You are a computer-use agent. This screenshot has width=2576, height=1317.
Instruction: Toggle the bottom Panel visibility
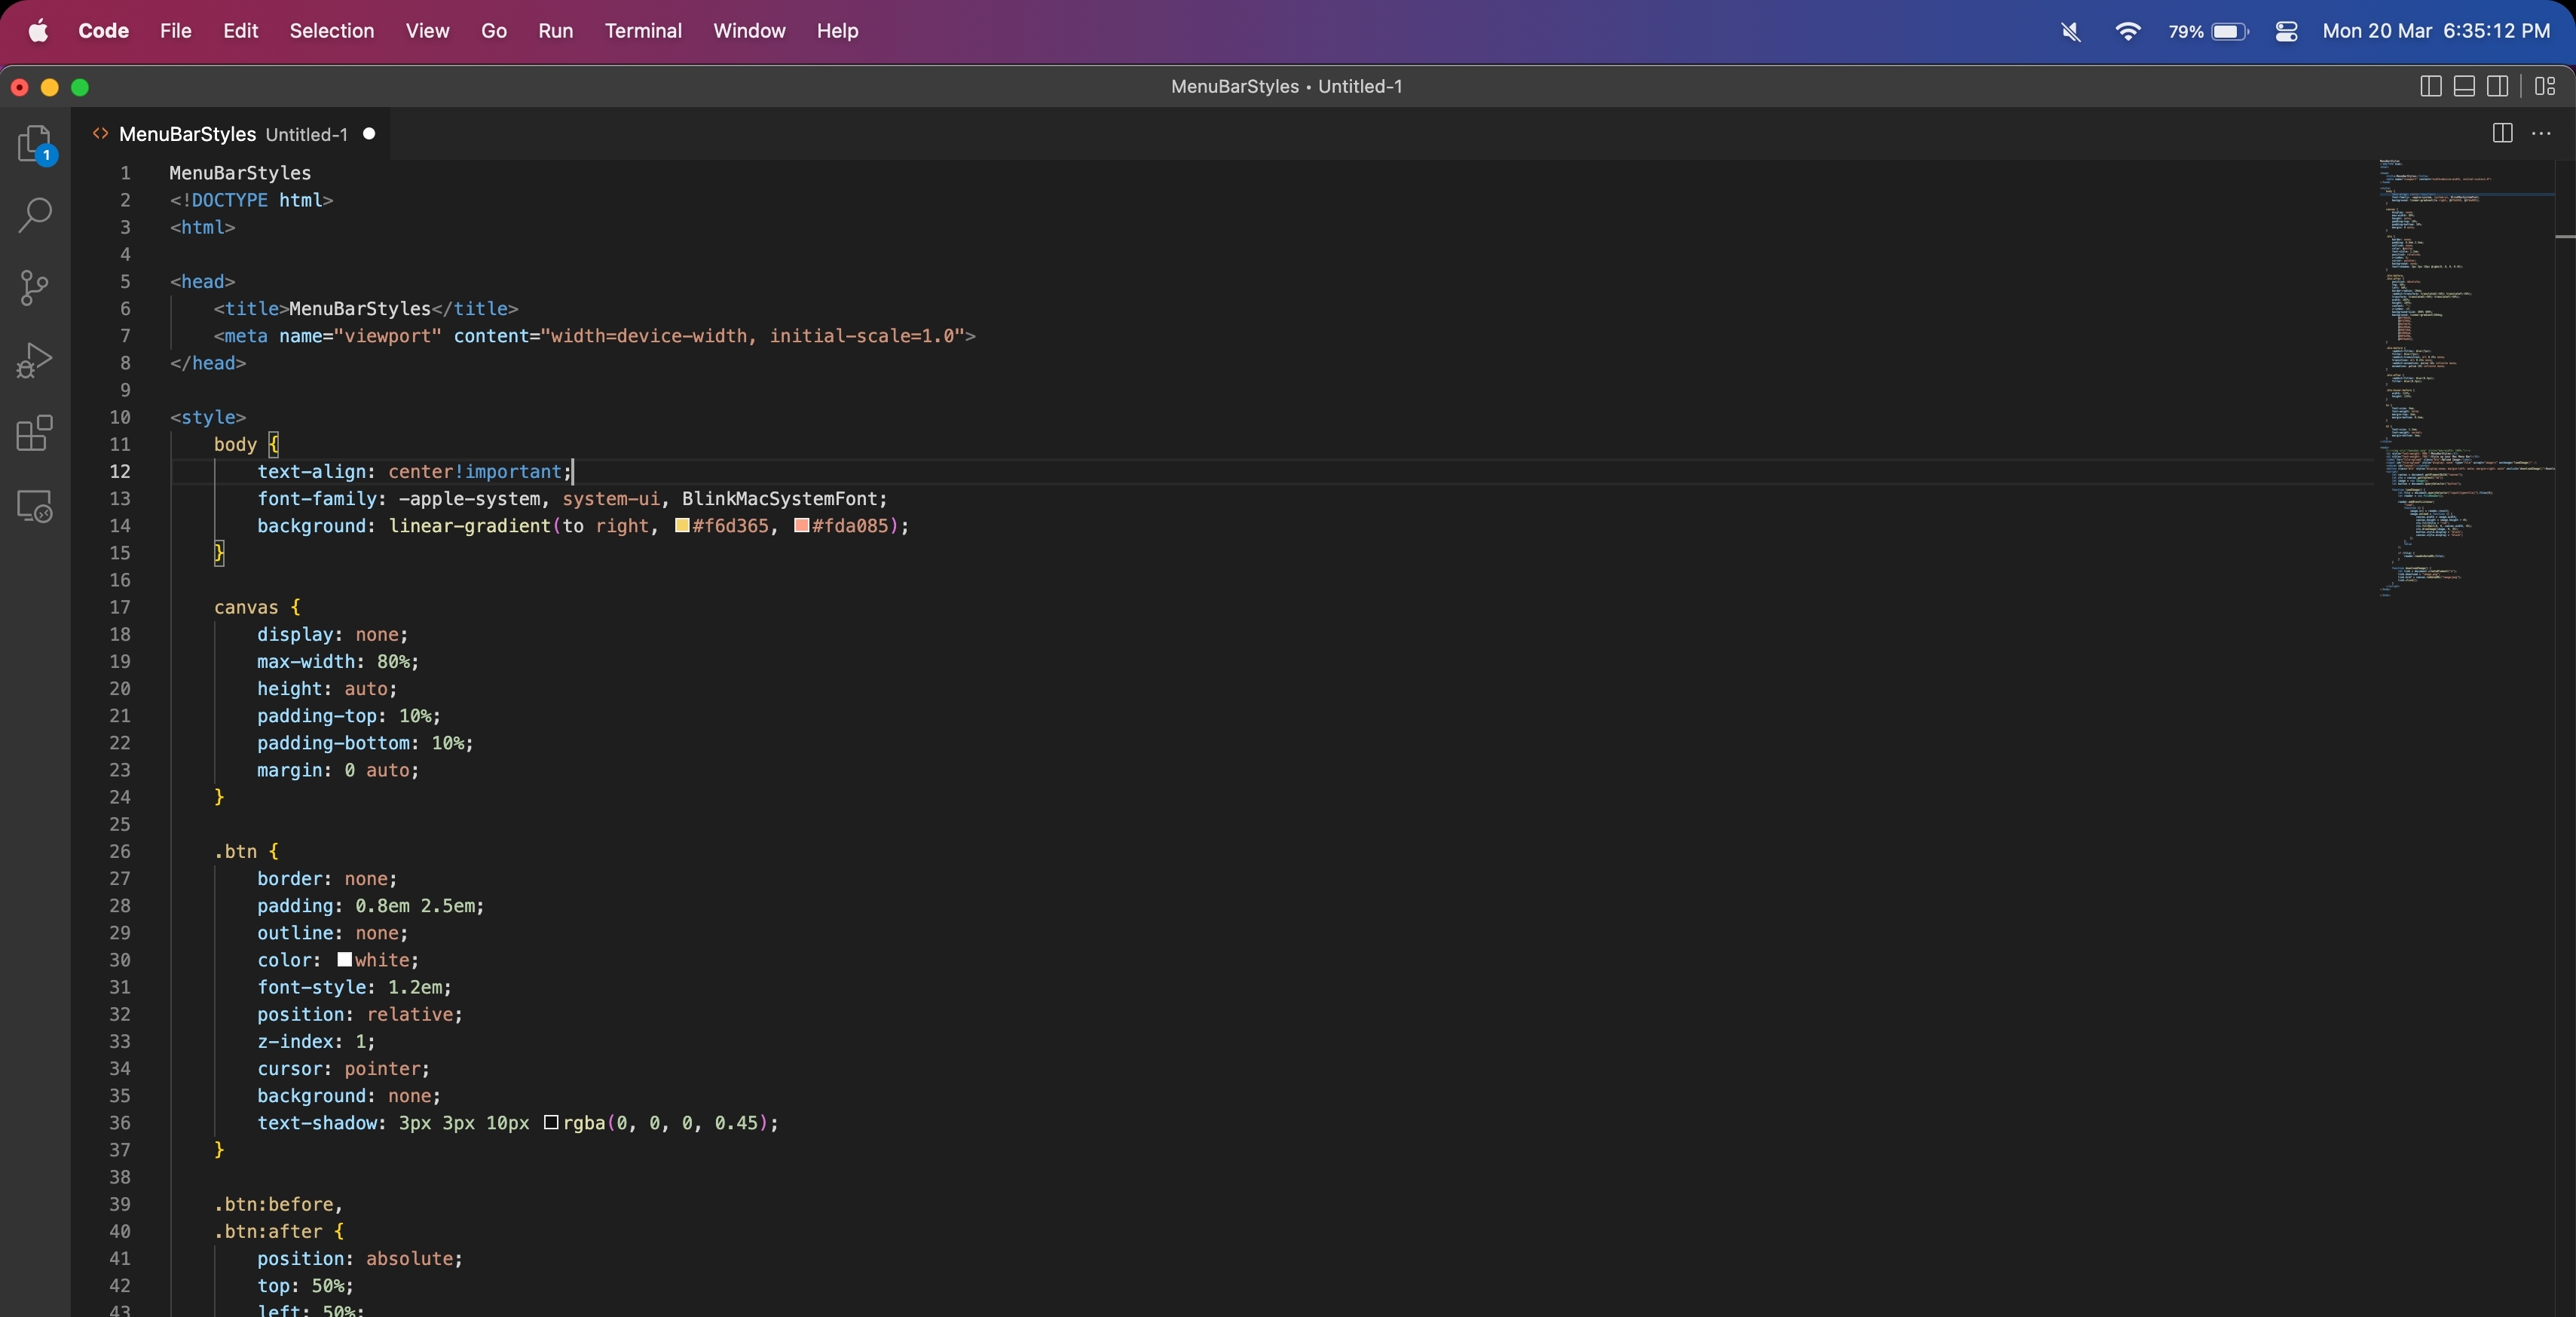(2464, 87)
